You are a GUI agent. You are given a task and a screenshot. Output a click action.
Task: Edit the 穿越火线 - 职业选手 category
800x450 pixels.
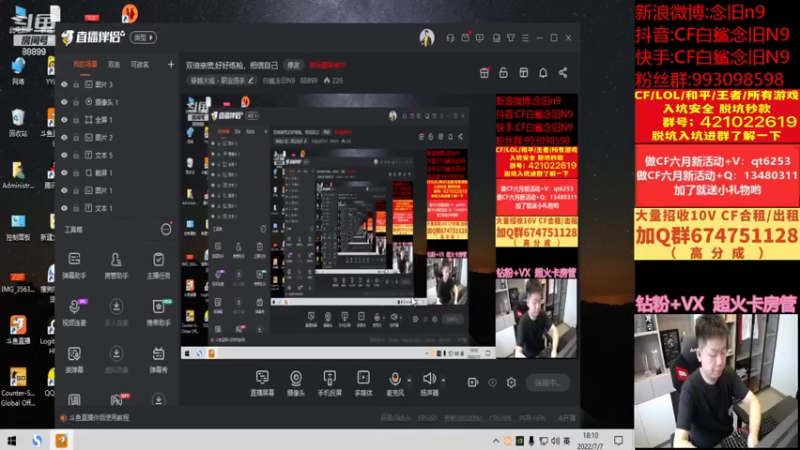pos(221,81)
